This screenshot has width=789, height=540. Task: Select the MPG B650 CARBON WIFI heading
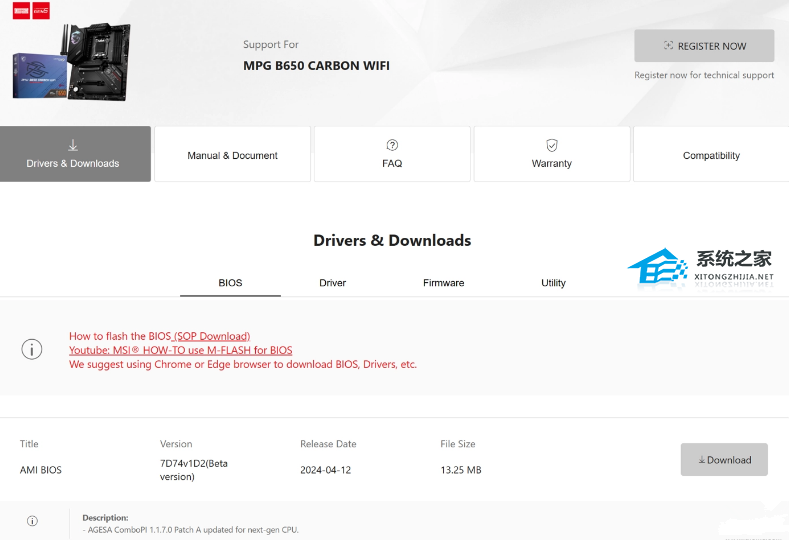316,66
